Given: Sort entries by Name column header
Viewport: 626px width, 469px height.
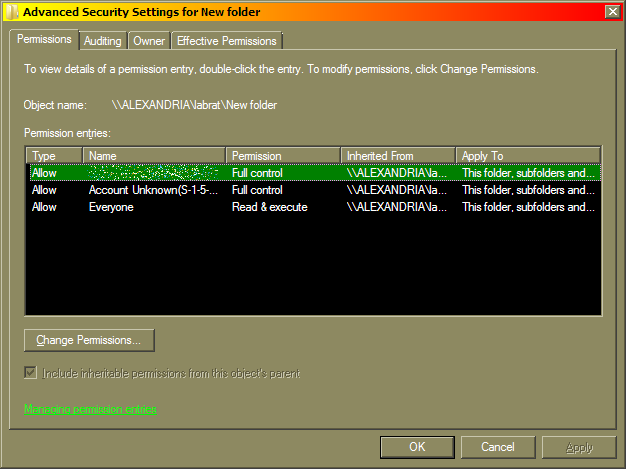Looking at the screenshot, I should [x=154, y=156].
